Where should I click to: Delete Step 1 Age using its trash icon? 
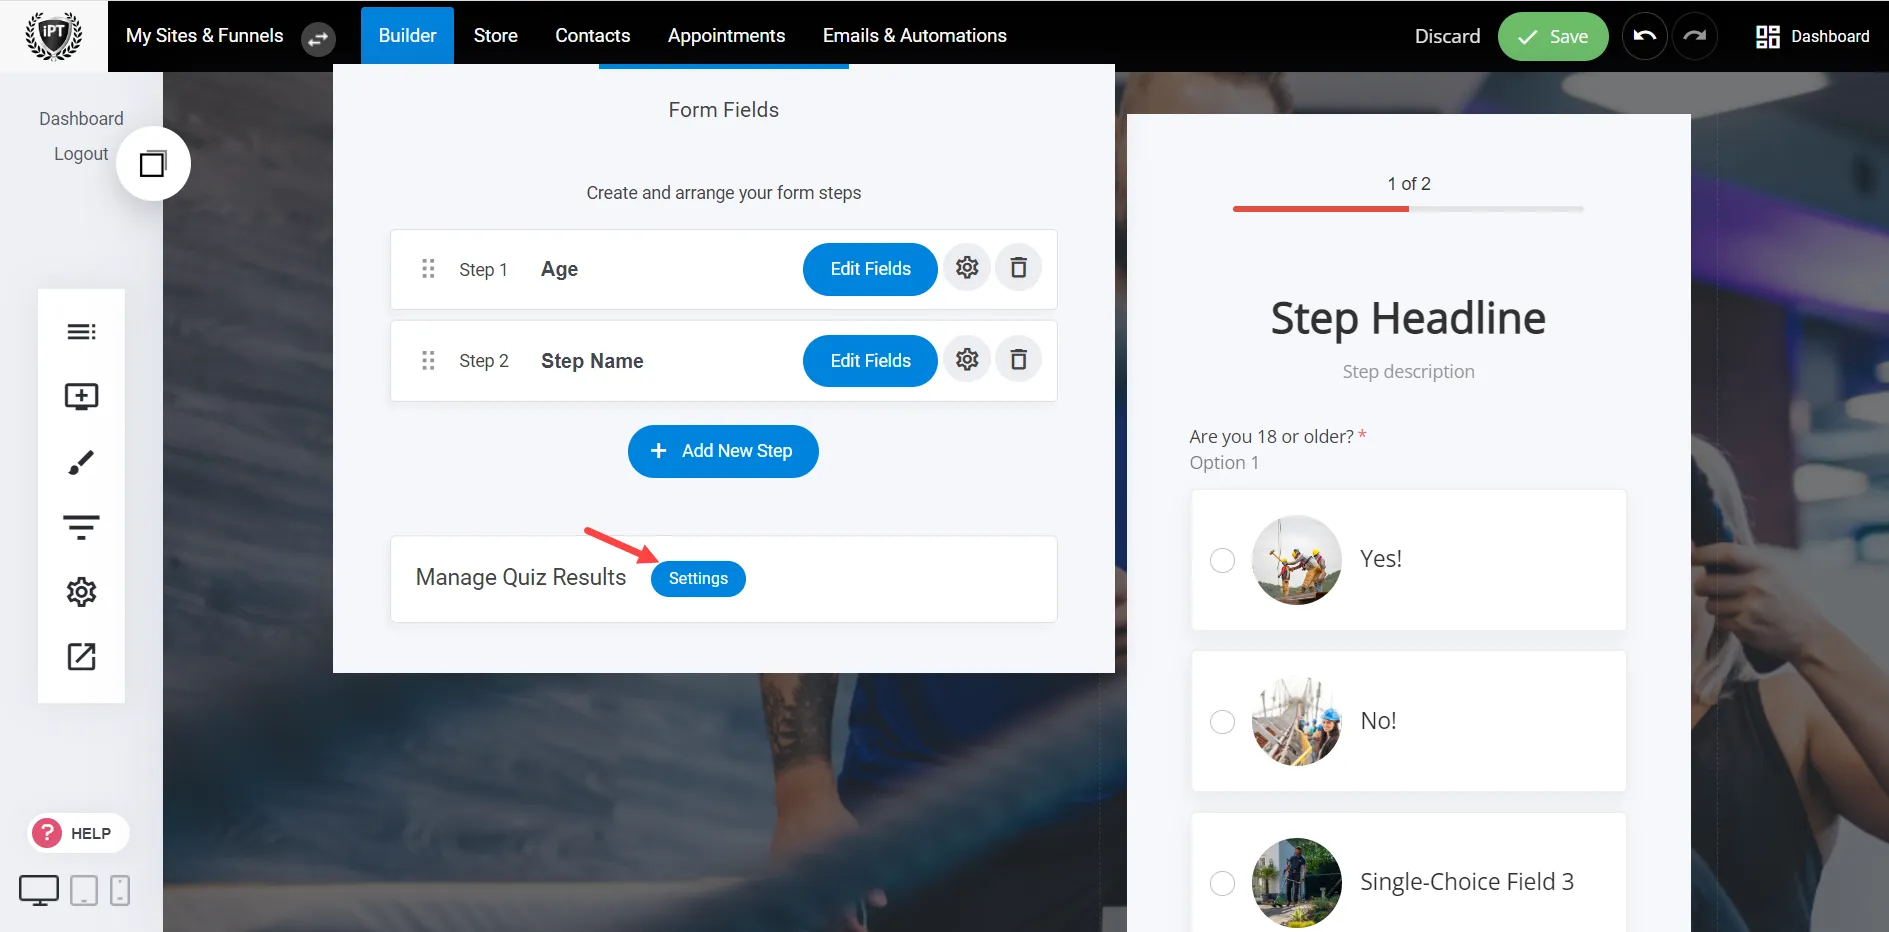point(1018,268)
